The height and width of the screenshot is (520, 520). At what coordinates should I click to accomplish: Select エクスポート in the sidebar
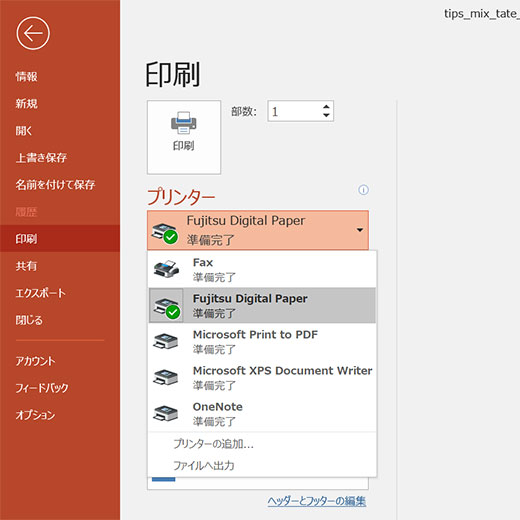click(x=41, y=293)
